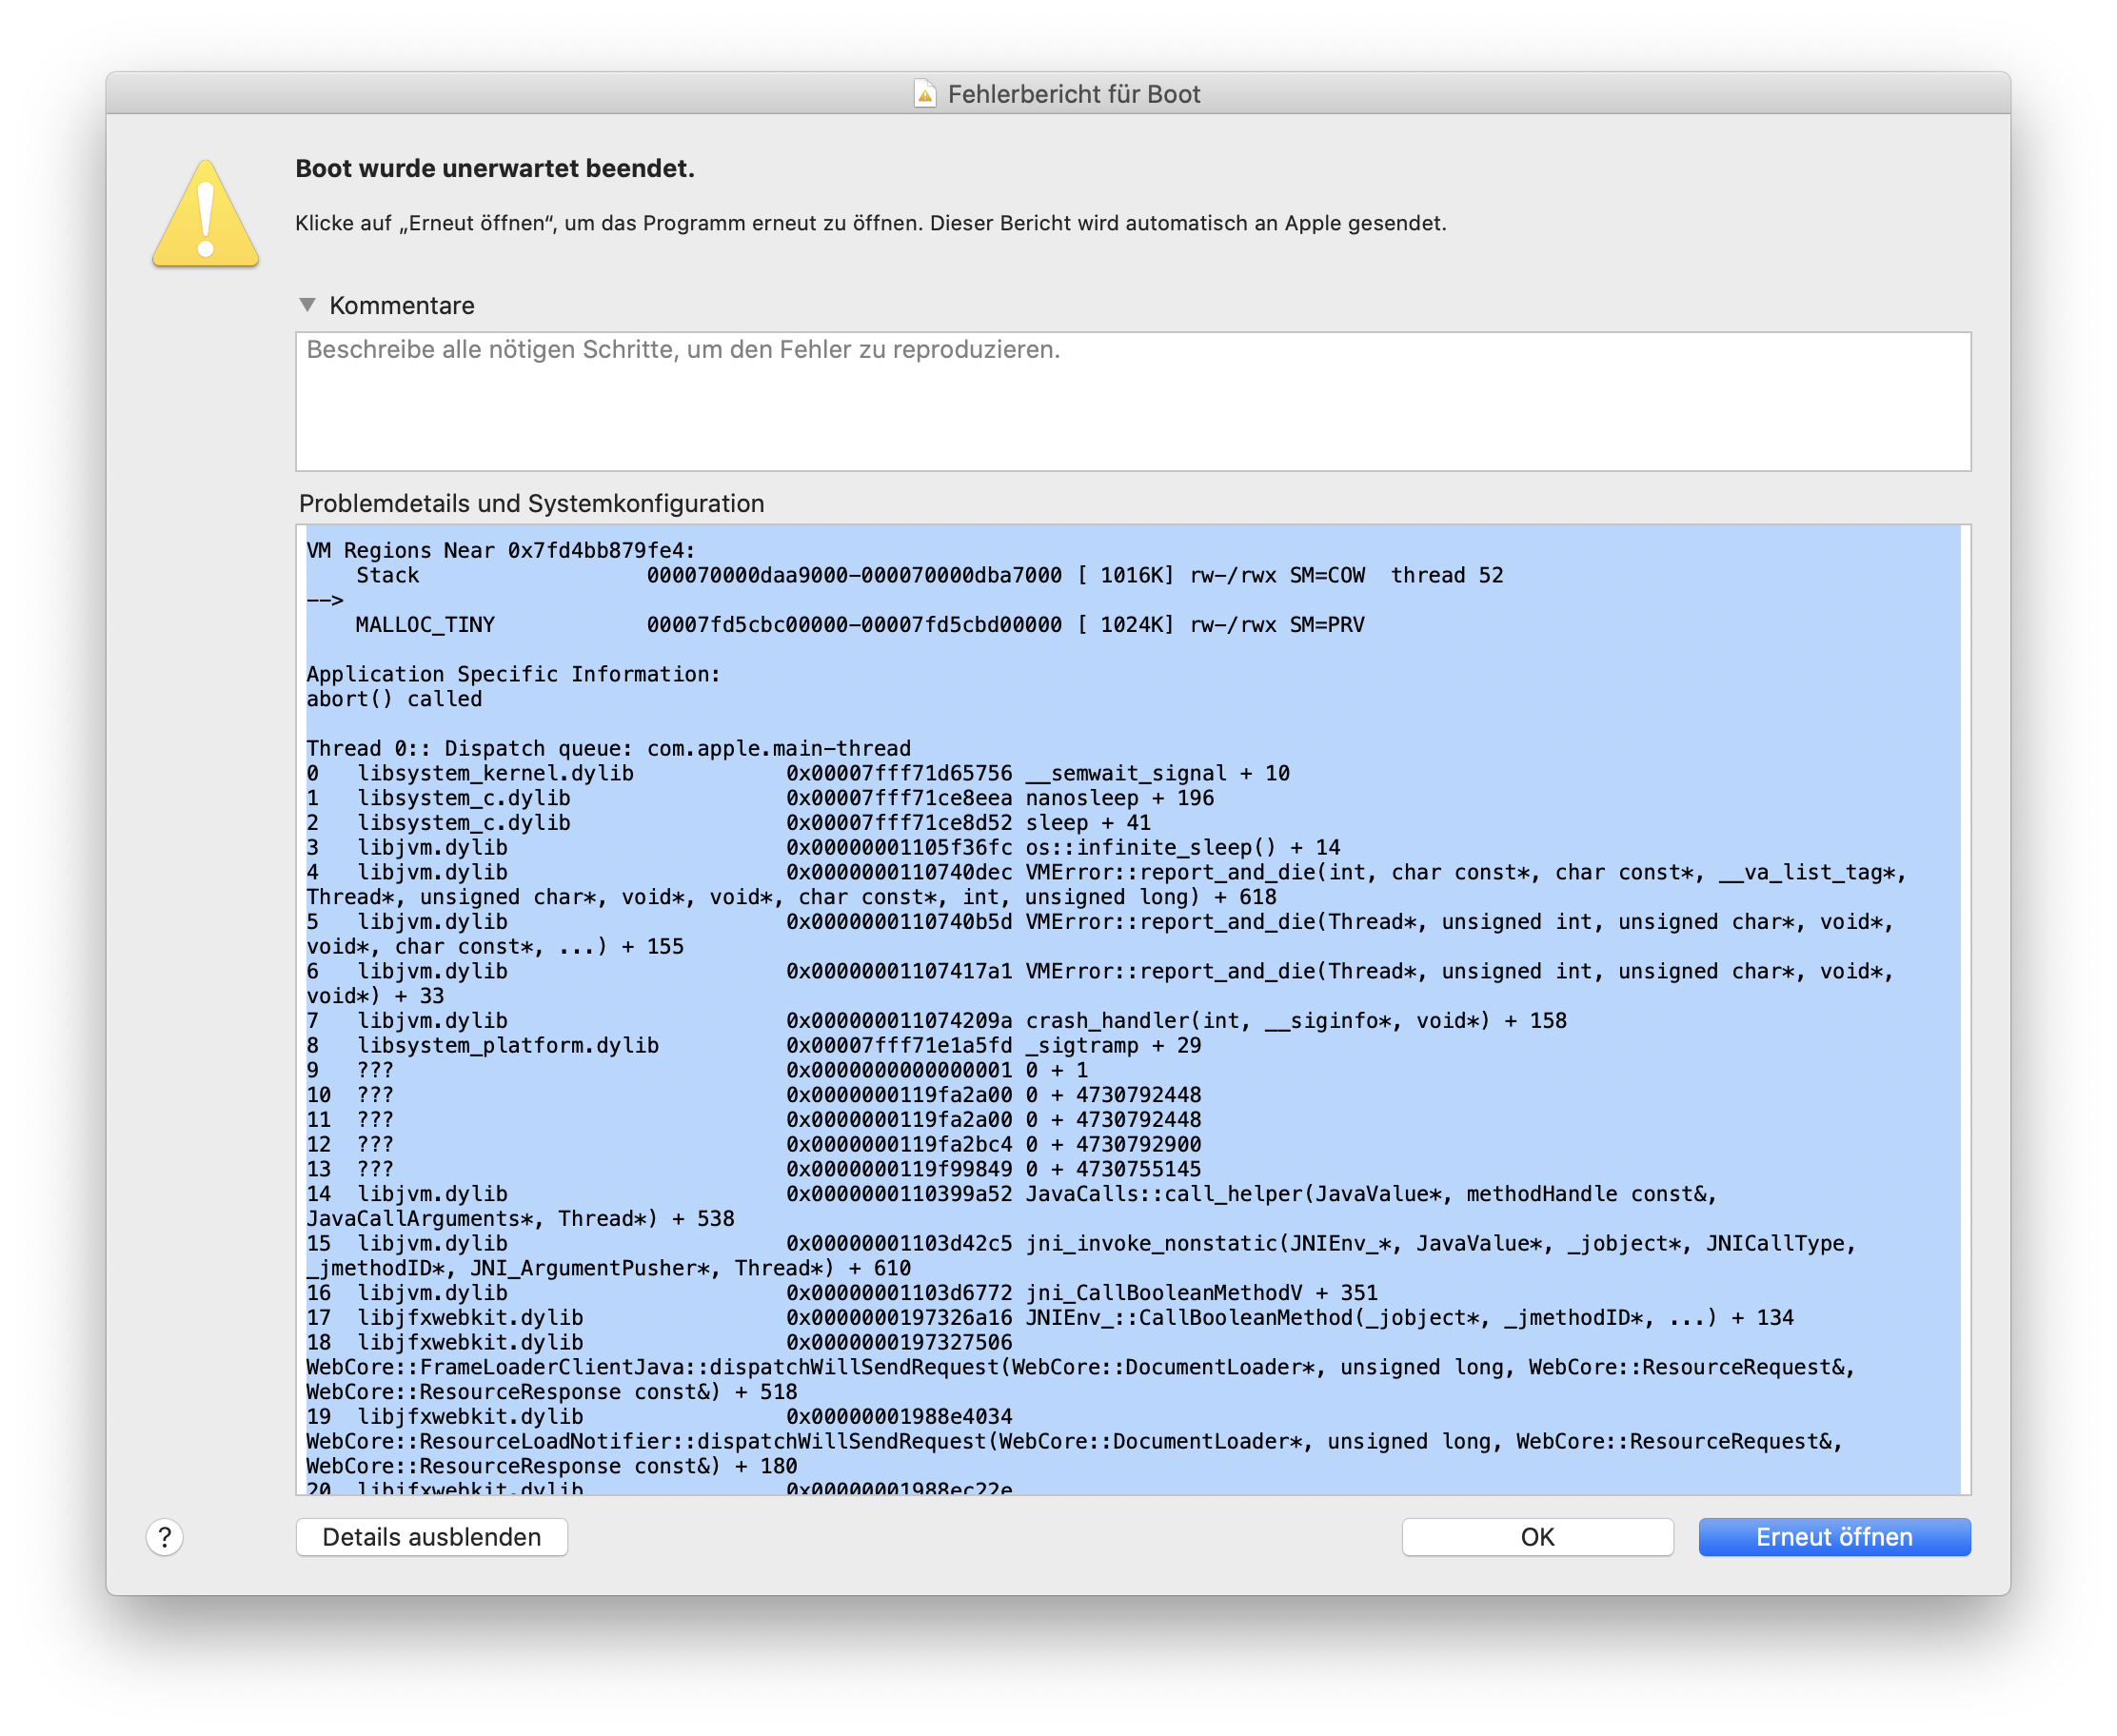Screen dimensions: 2117x1736
Task: Click the window title Fehlerbericht für Boot
Action: [x=1073, y=93]
